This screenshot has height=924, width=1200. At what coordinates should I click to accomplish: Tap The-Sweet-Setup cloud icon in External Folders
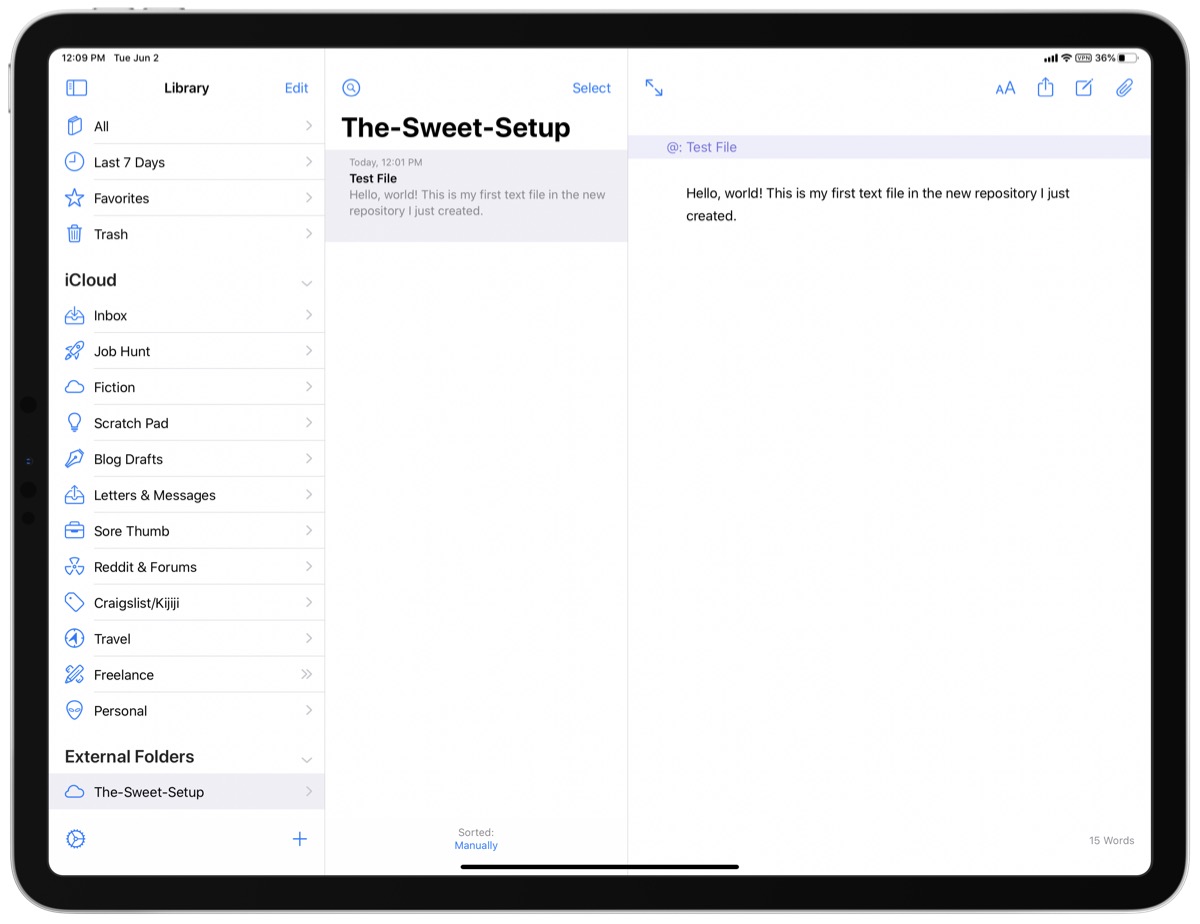(x=74, y=792)
